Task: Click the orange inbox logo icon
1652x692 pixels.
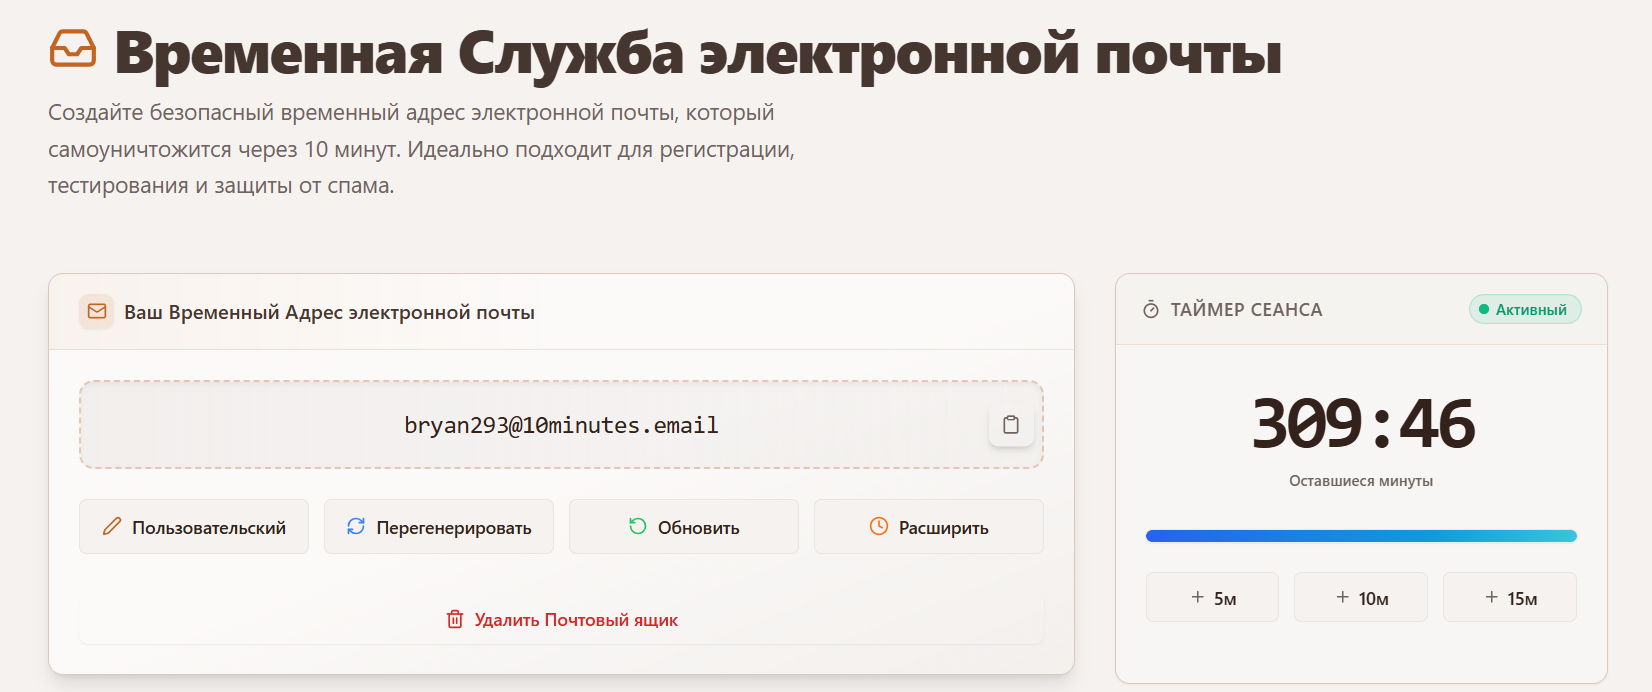Action: (73, 49)
